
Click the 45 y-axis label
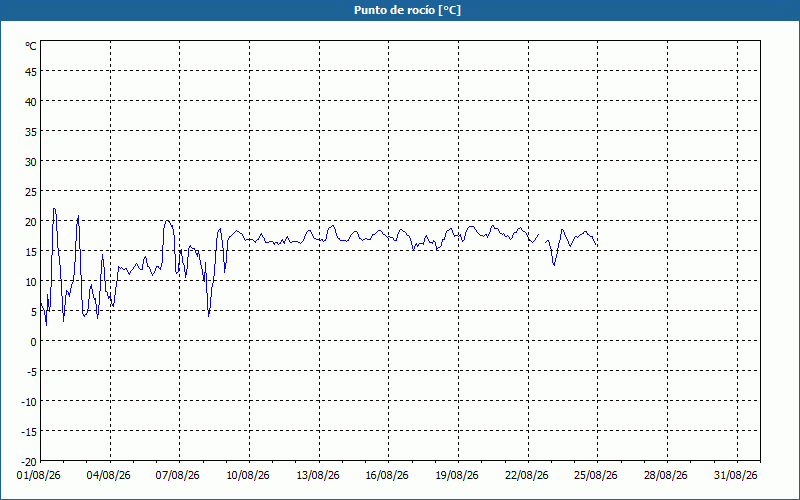[x=31, y=72]
